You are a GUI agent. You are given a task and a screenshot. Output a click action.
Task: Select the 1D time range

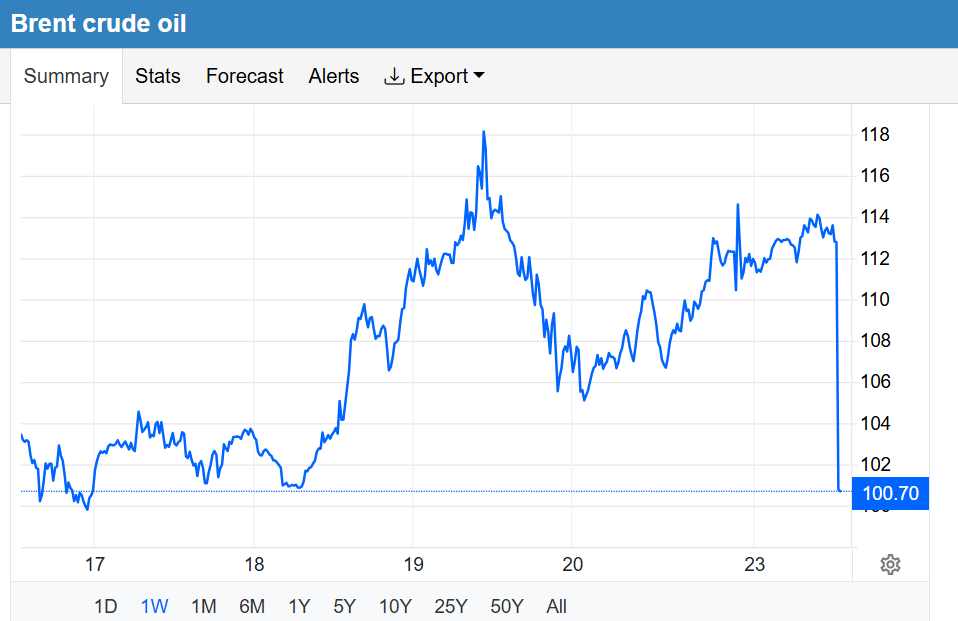tap(105, 606)
